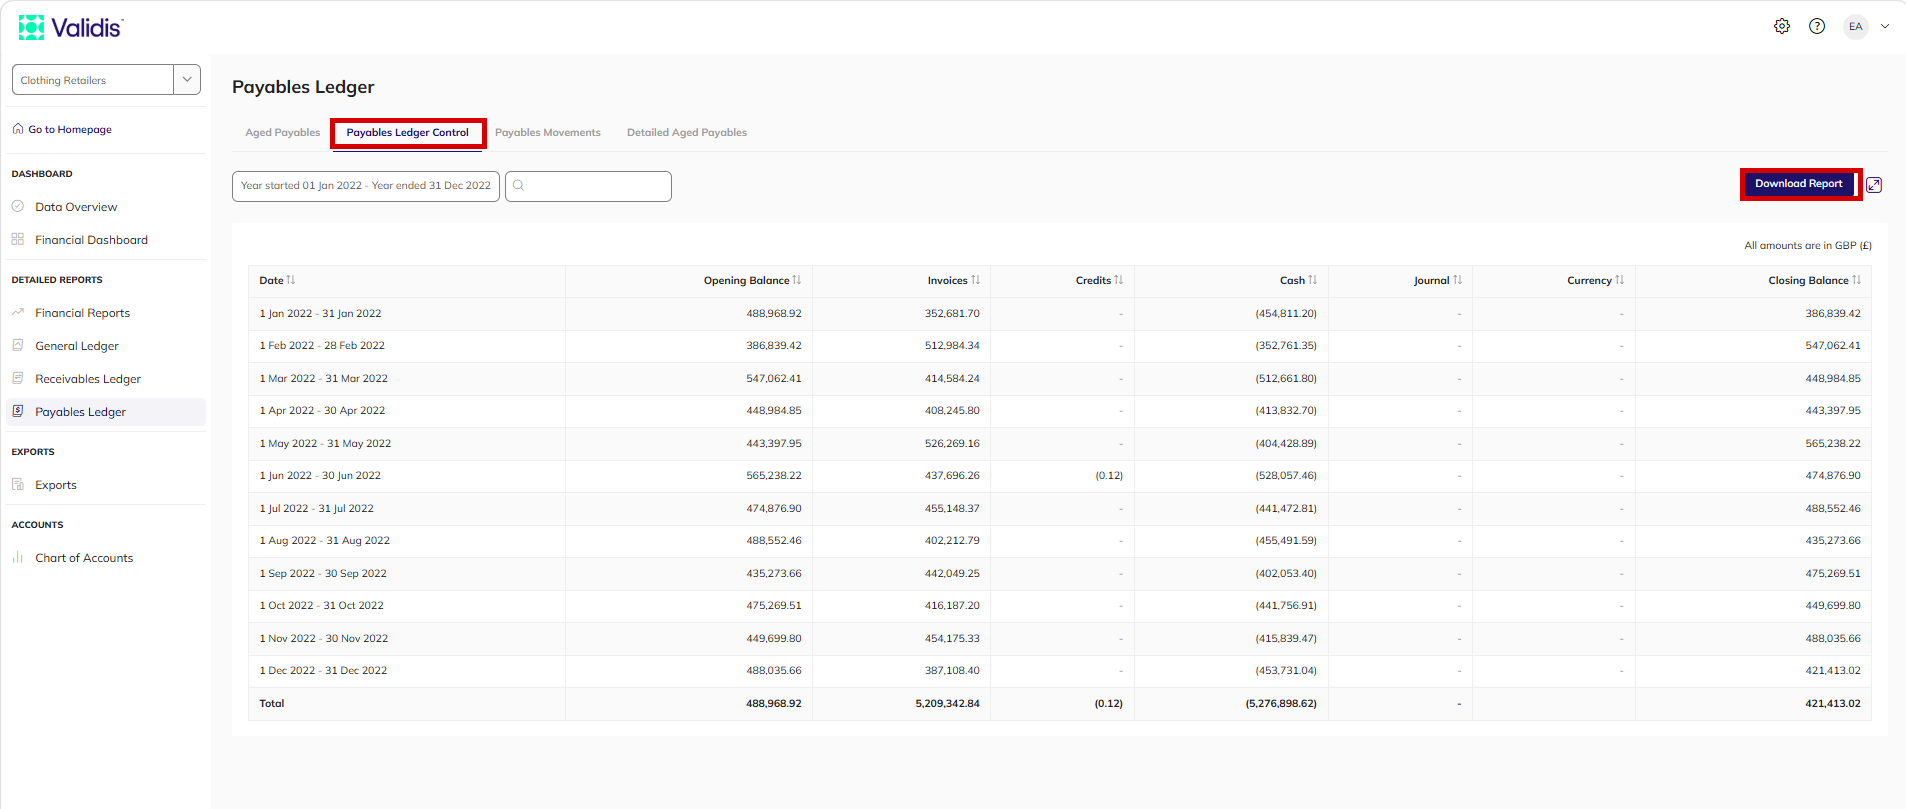
Task: Open the settings gear icon
Action: [1782, 26]
